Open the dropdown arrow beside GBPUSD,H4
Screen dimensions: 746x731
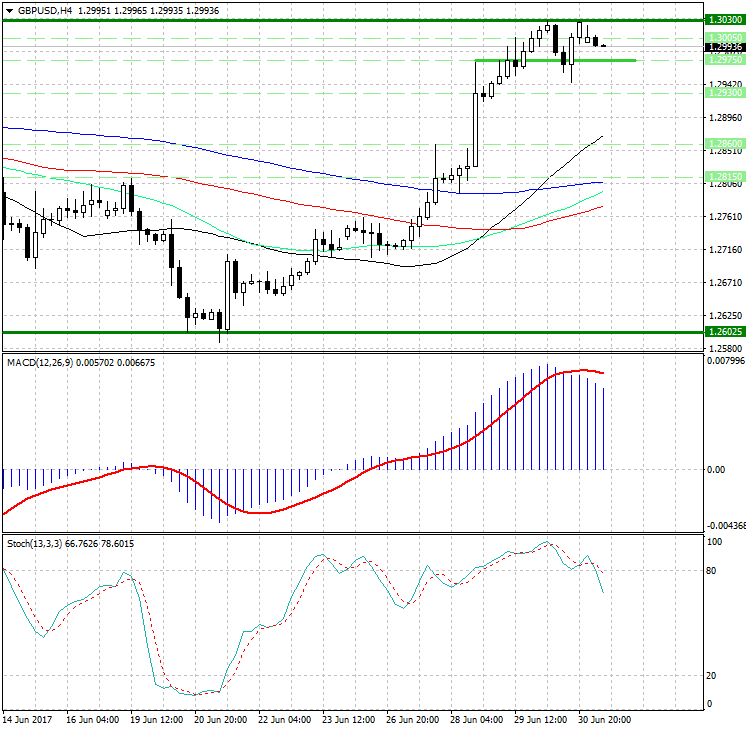click(7, 9)
